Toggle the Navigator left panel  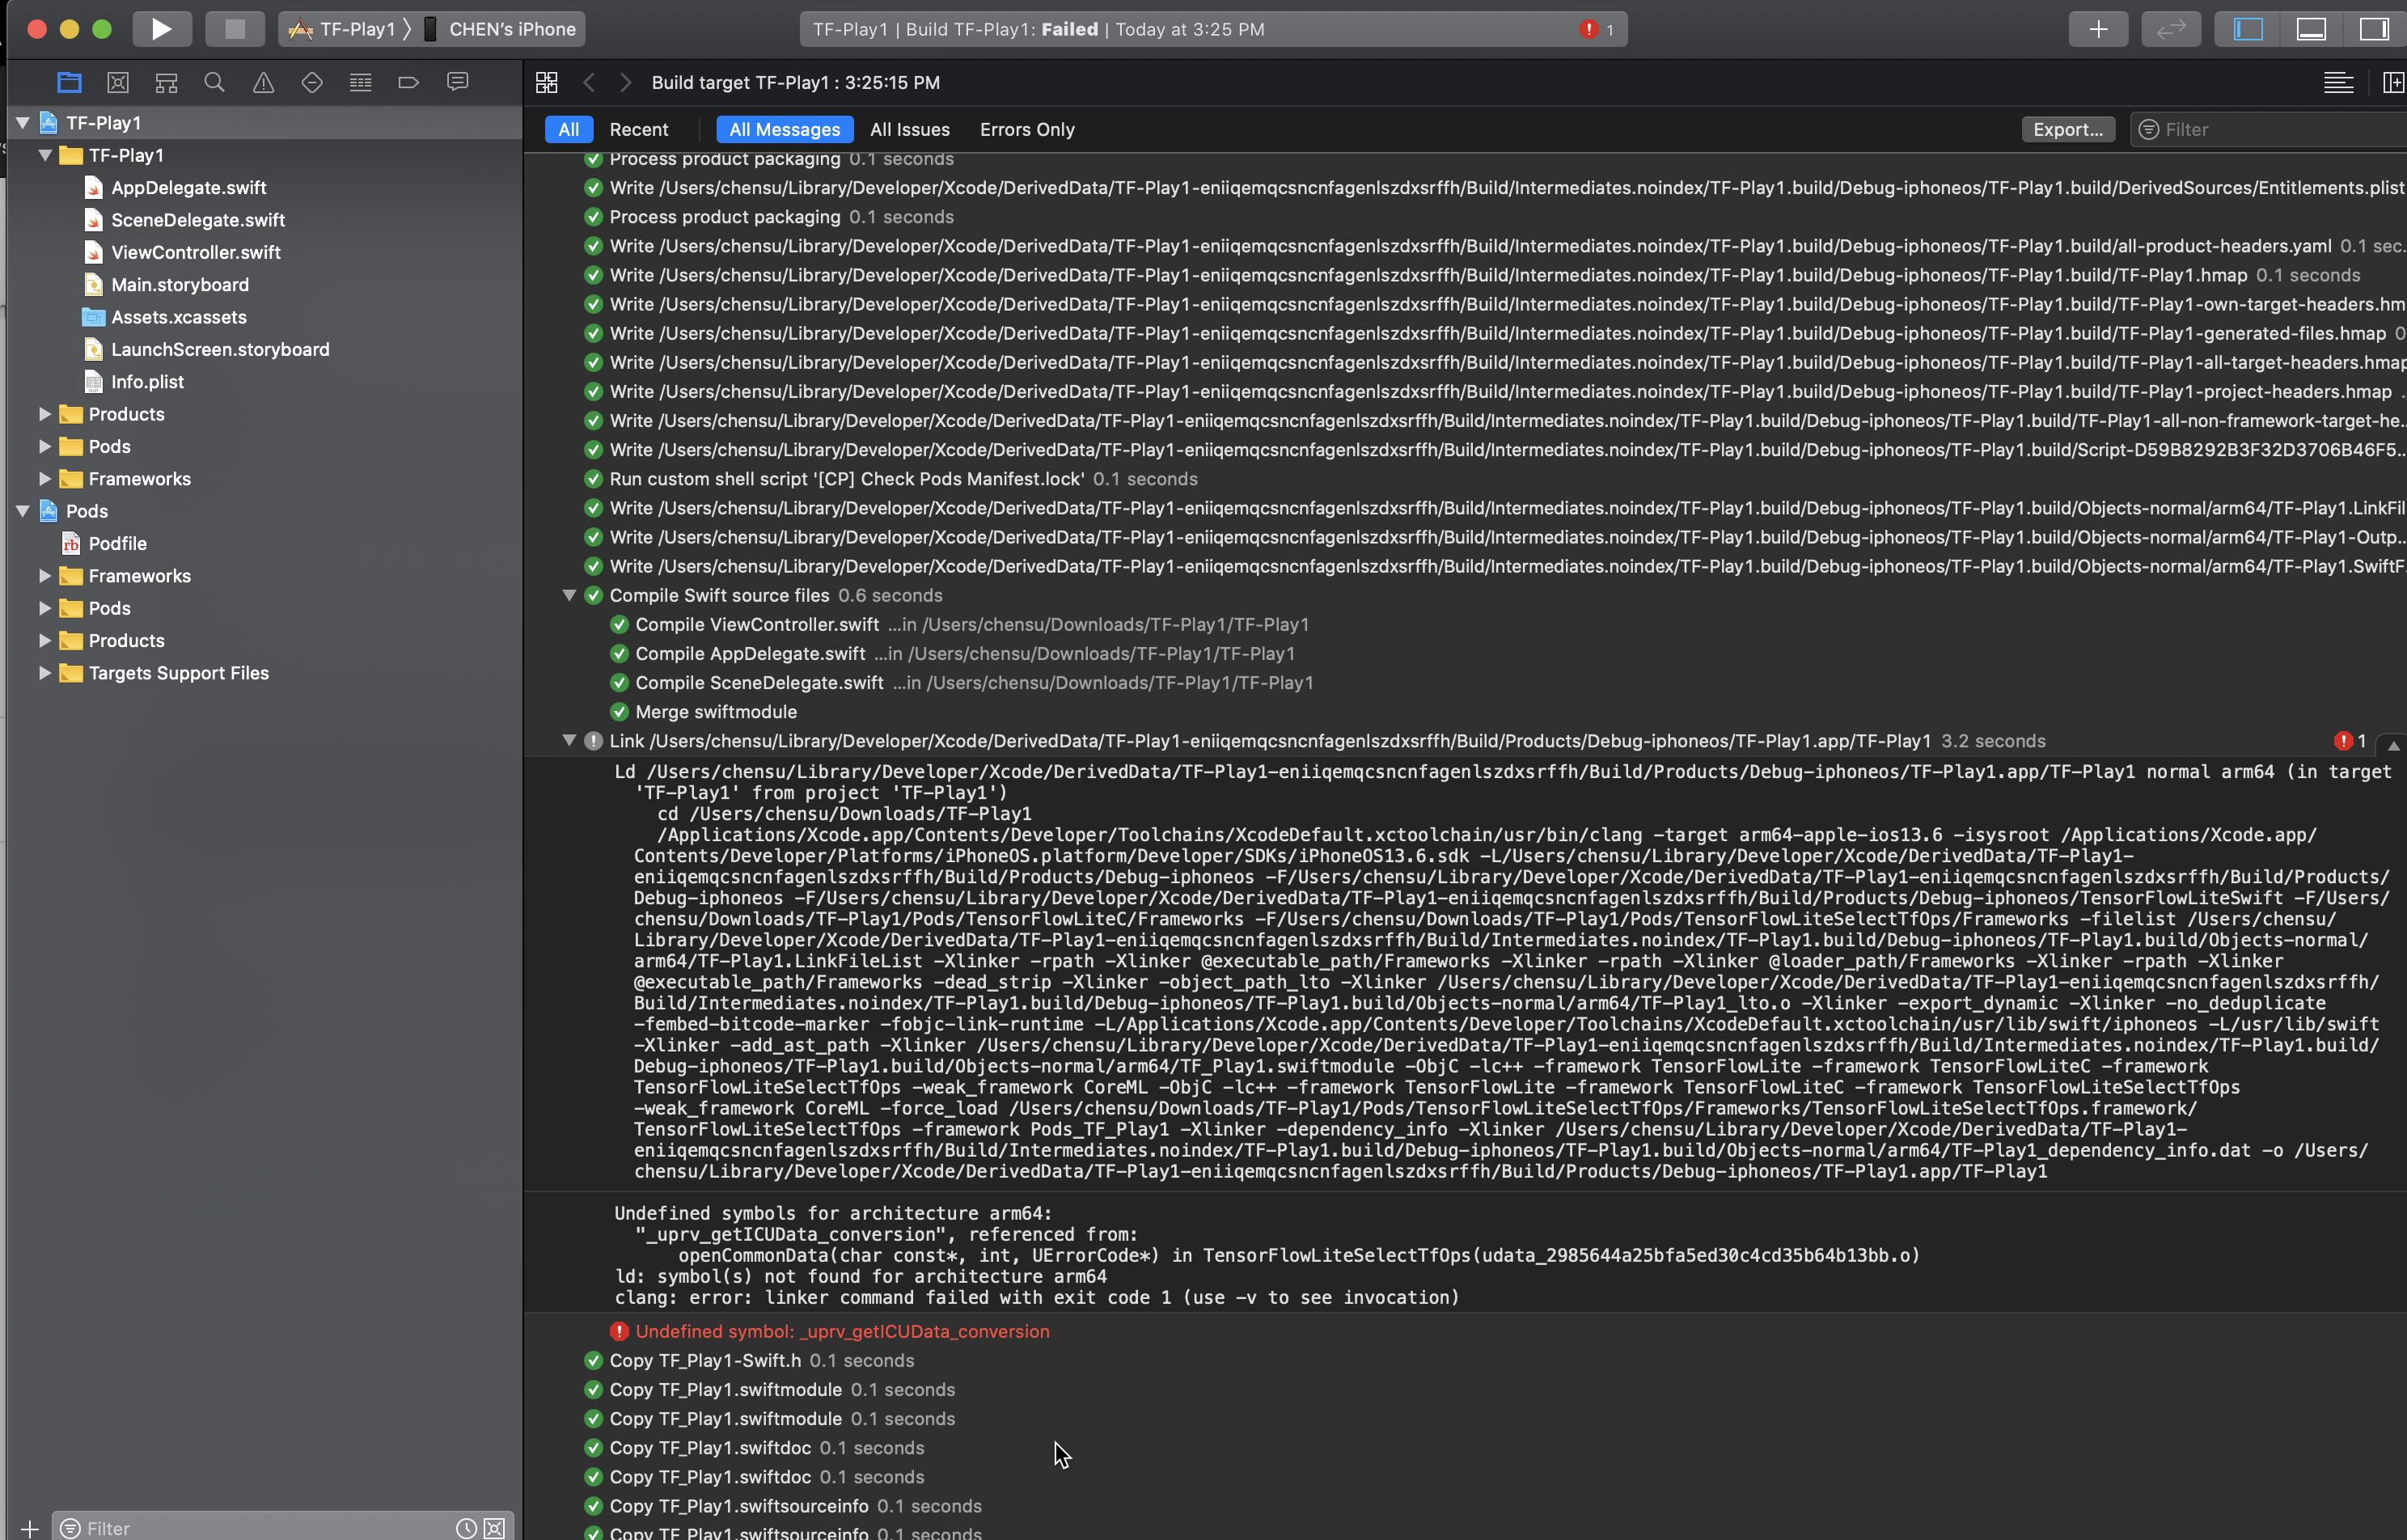(2248, 29)
